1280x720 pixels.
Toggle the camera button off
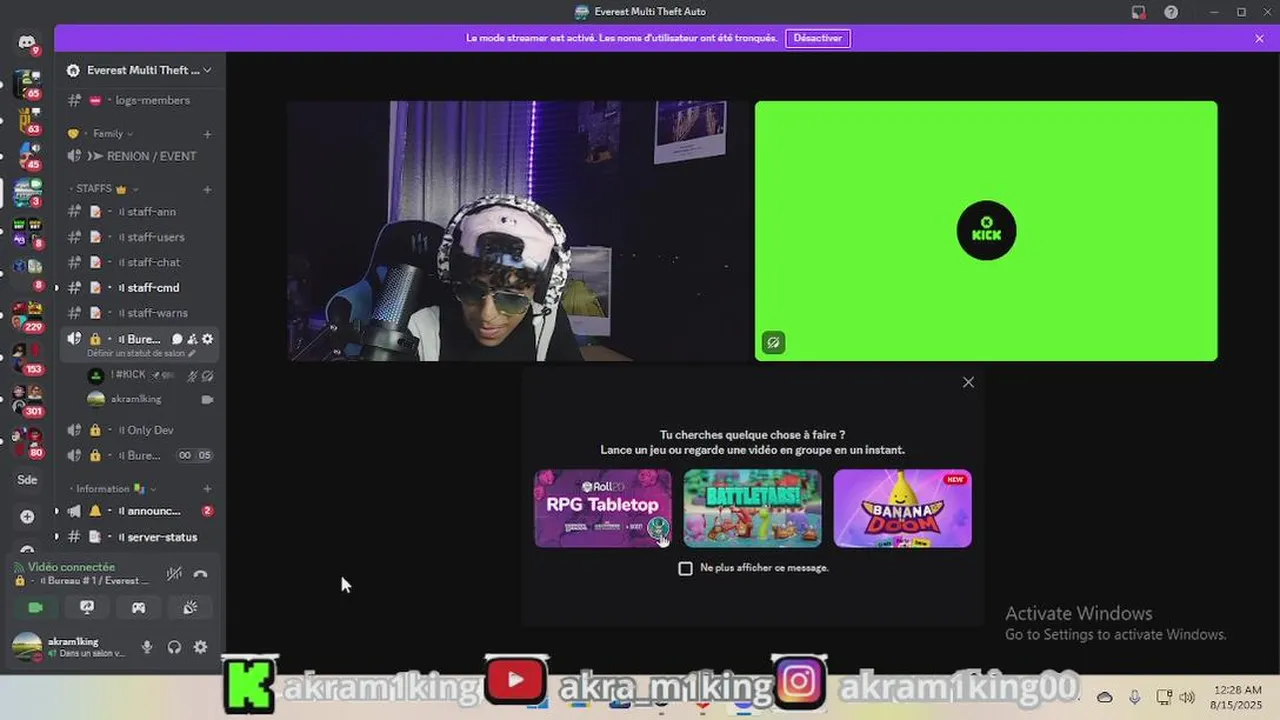(x=35, y=607)
